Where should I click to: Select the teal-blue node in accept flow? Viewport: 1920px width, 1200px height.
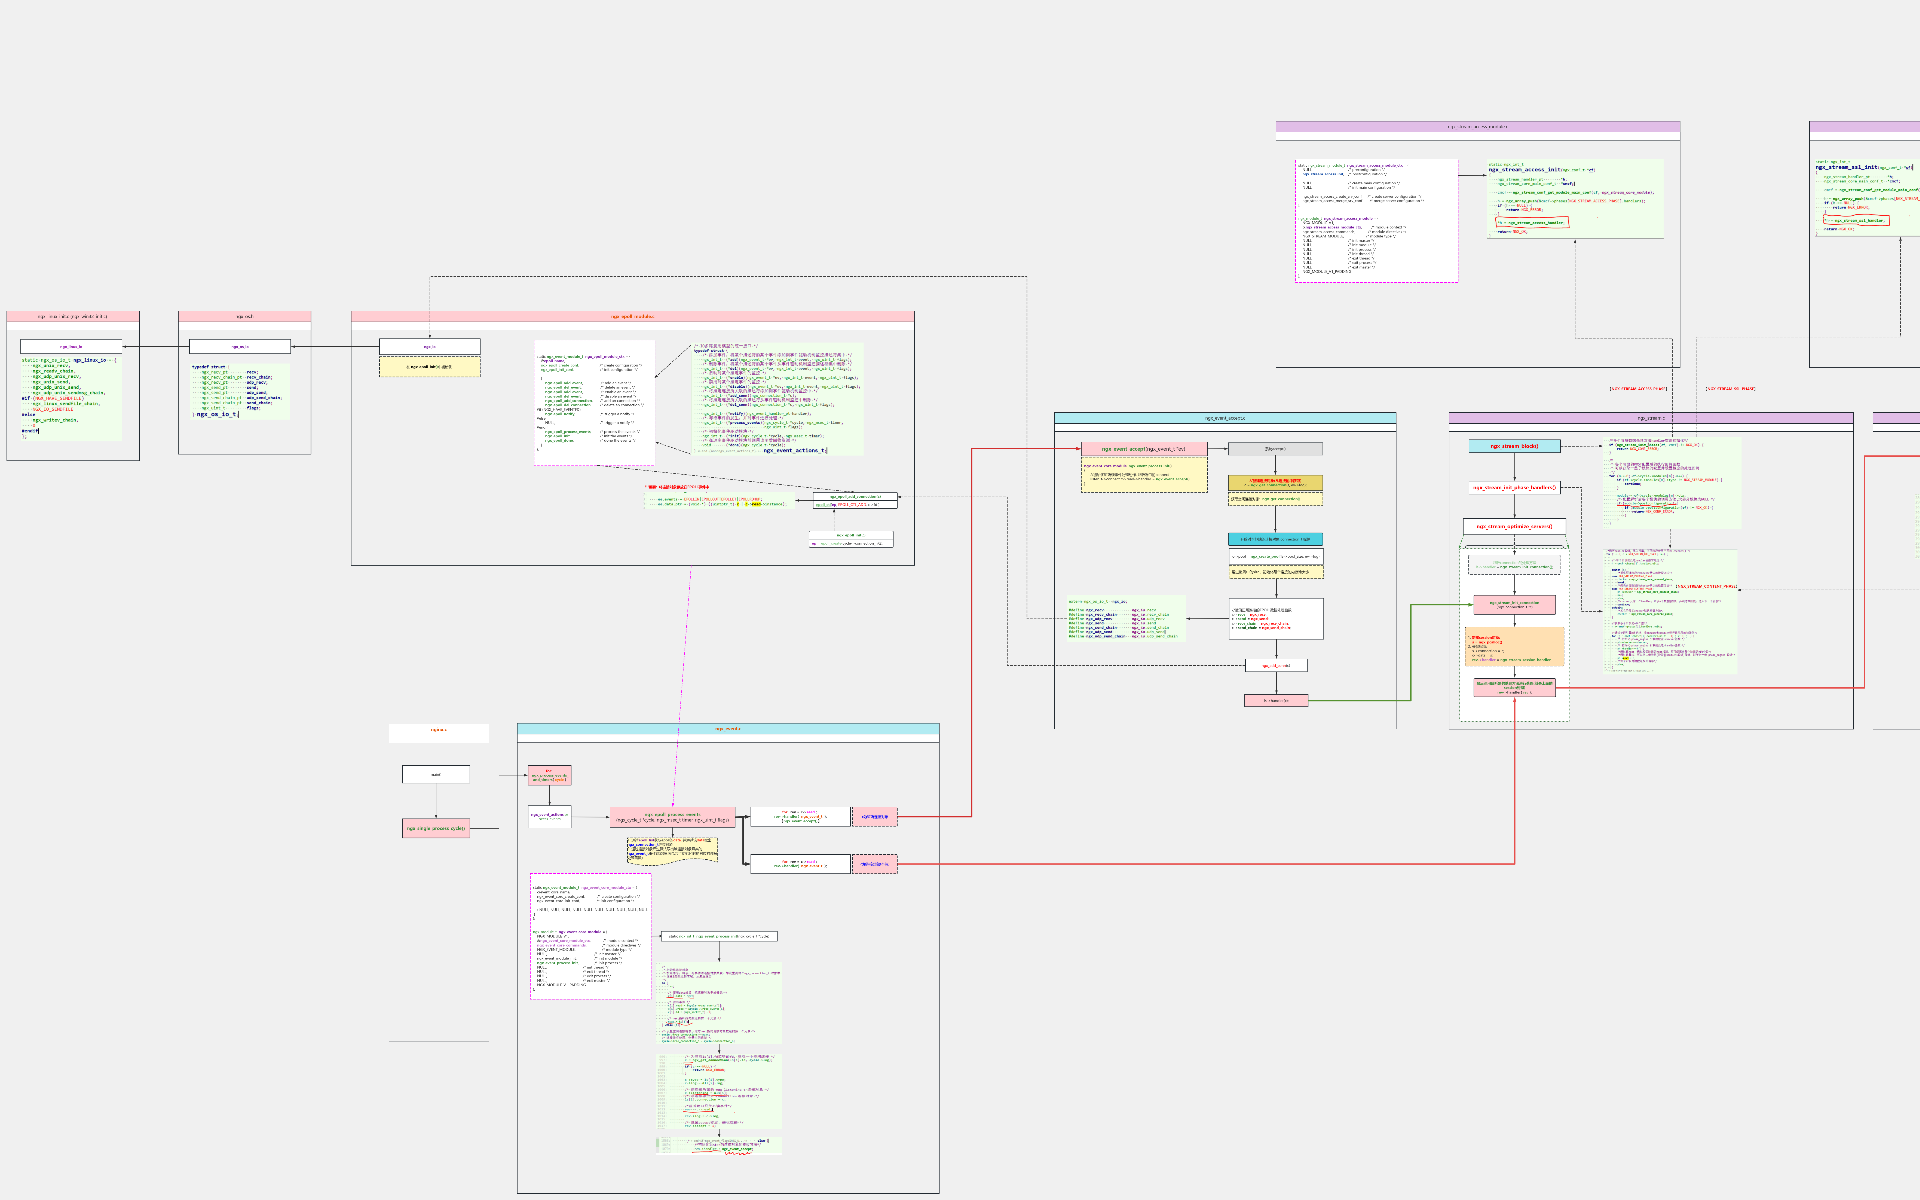(x=1275, y=539)
